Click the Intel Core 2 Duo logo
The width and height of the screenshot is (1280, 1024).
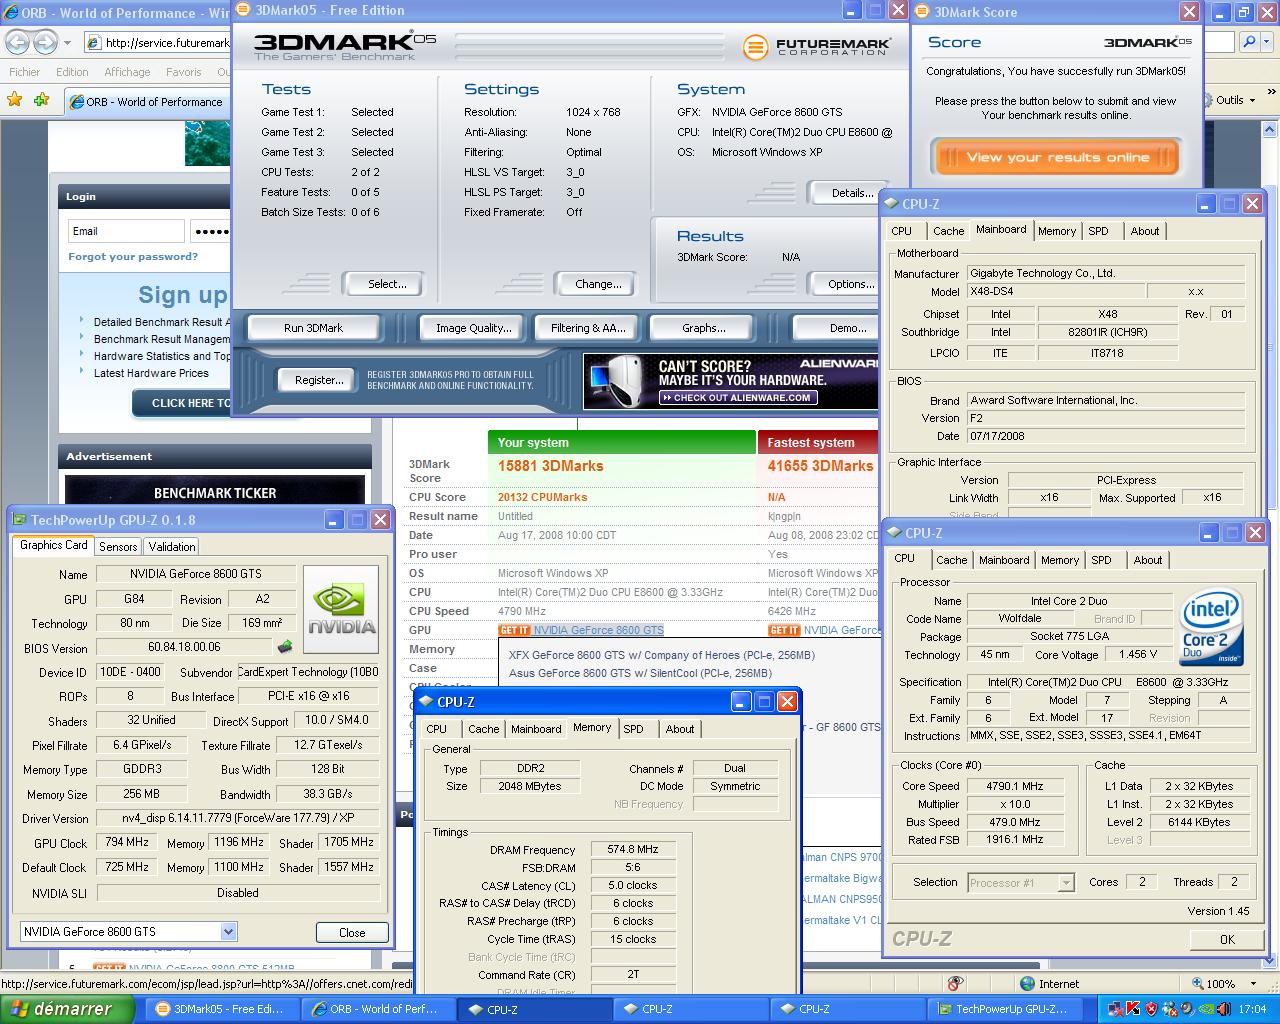pos(1212,627)
